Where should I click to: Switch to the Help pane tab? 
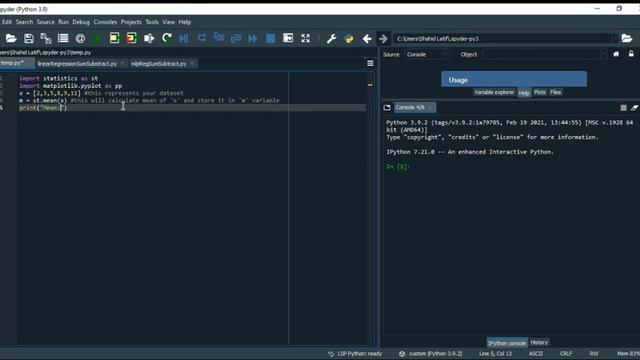[x=524, y=93]
